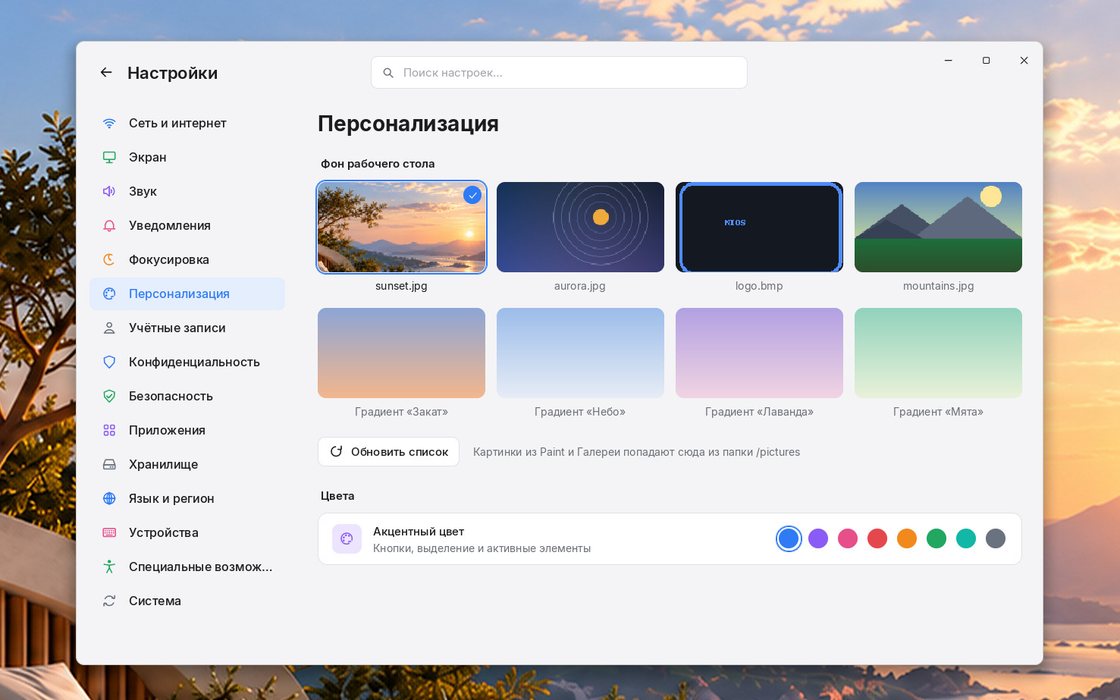Open Звук settings

coord(187,191)
